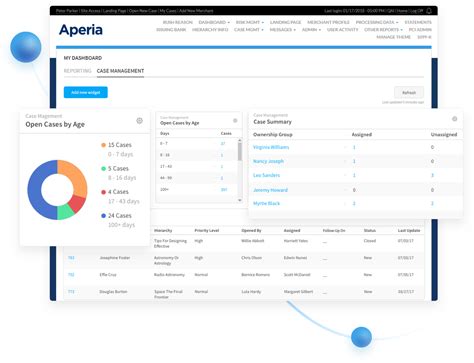Image resolution: width=474 pixels, height=363 pixels.
Task: Click Add New Merchant in top bar
Action: (196, 11)
